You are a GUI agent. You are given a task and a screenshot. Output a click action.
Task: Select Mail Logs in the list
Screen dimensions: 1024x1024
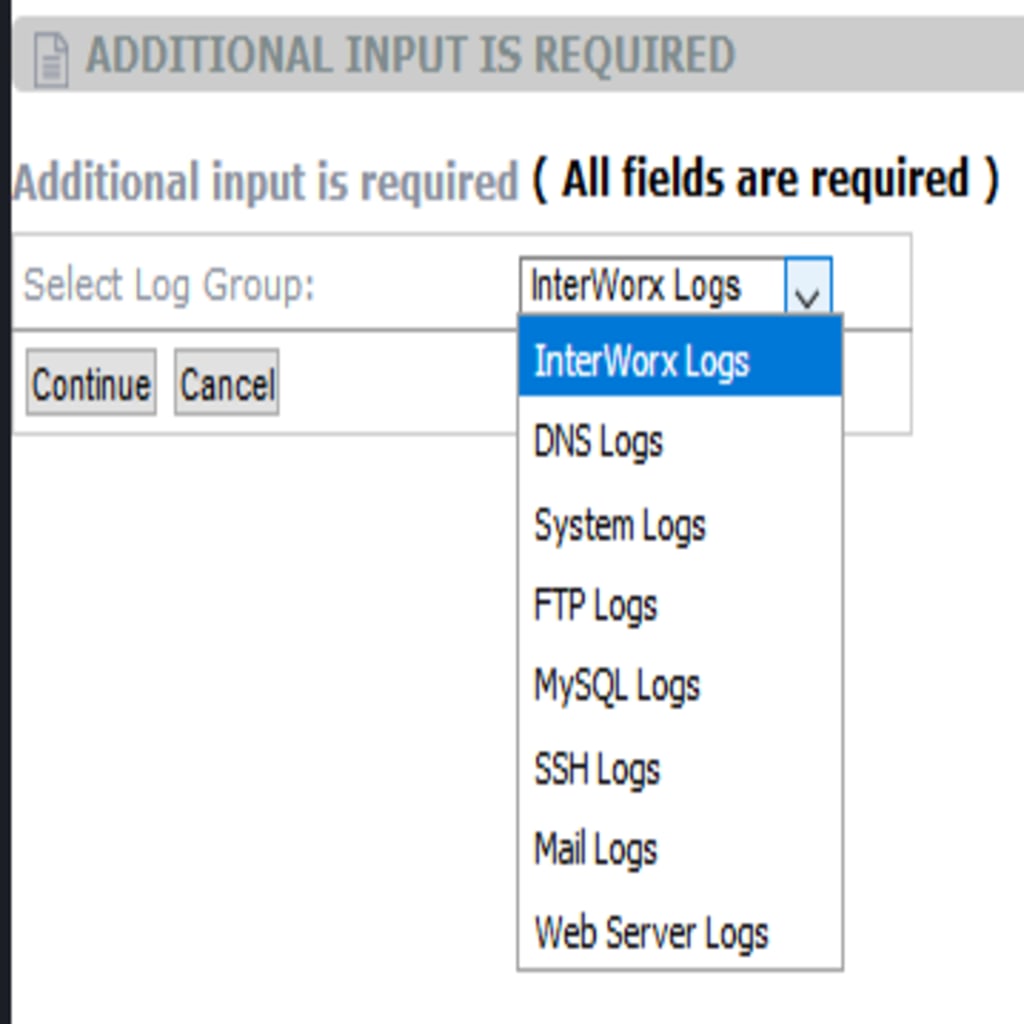click(680, 850)
